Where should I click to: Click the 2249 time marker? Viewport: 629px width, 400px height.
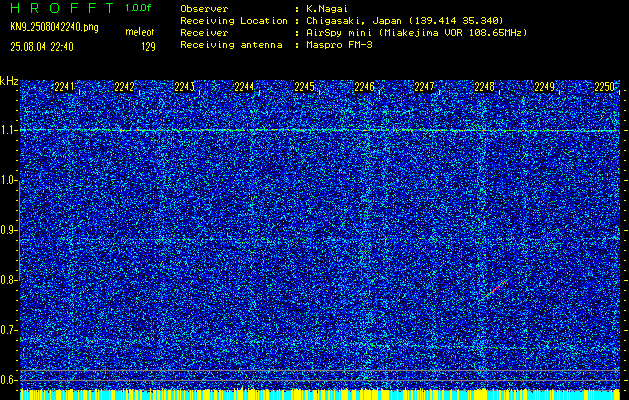(x=544, y=87)
